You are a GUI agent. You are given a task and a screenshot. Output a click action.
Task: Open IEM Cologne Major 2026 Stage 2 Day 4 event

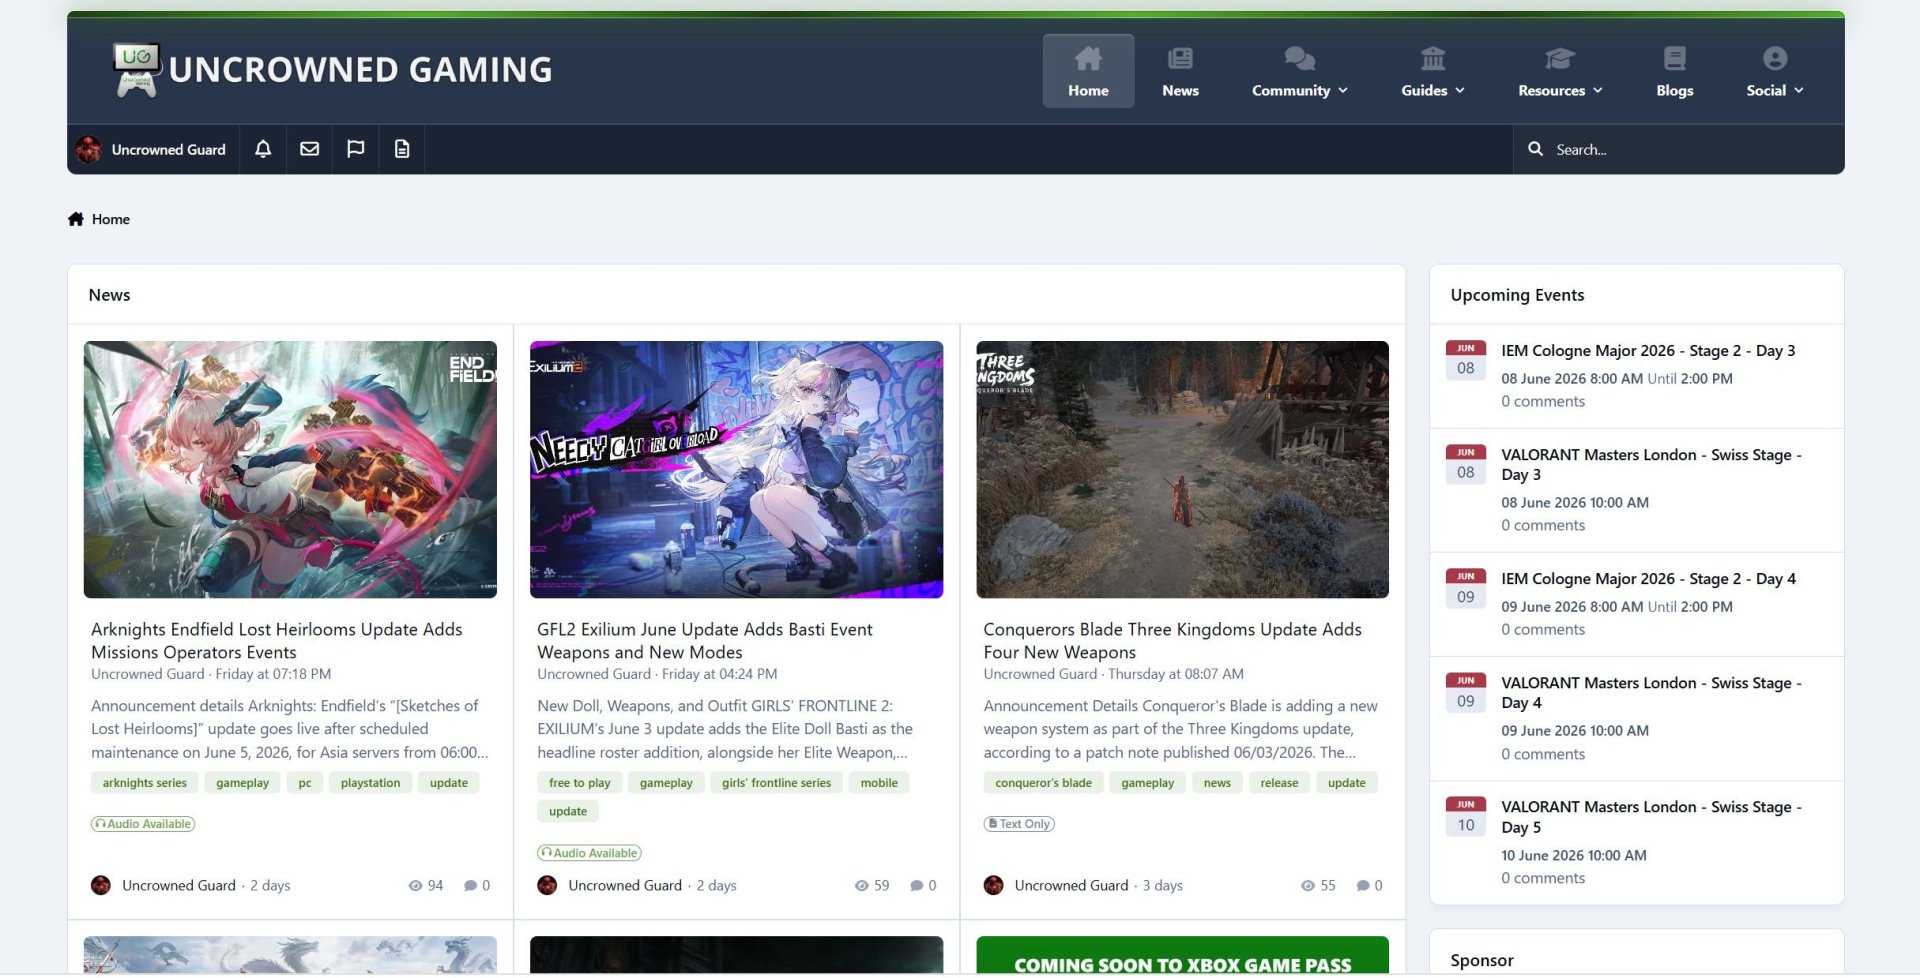(1648, 579)
